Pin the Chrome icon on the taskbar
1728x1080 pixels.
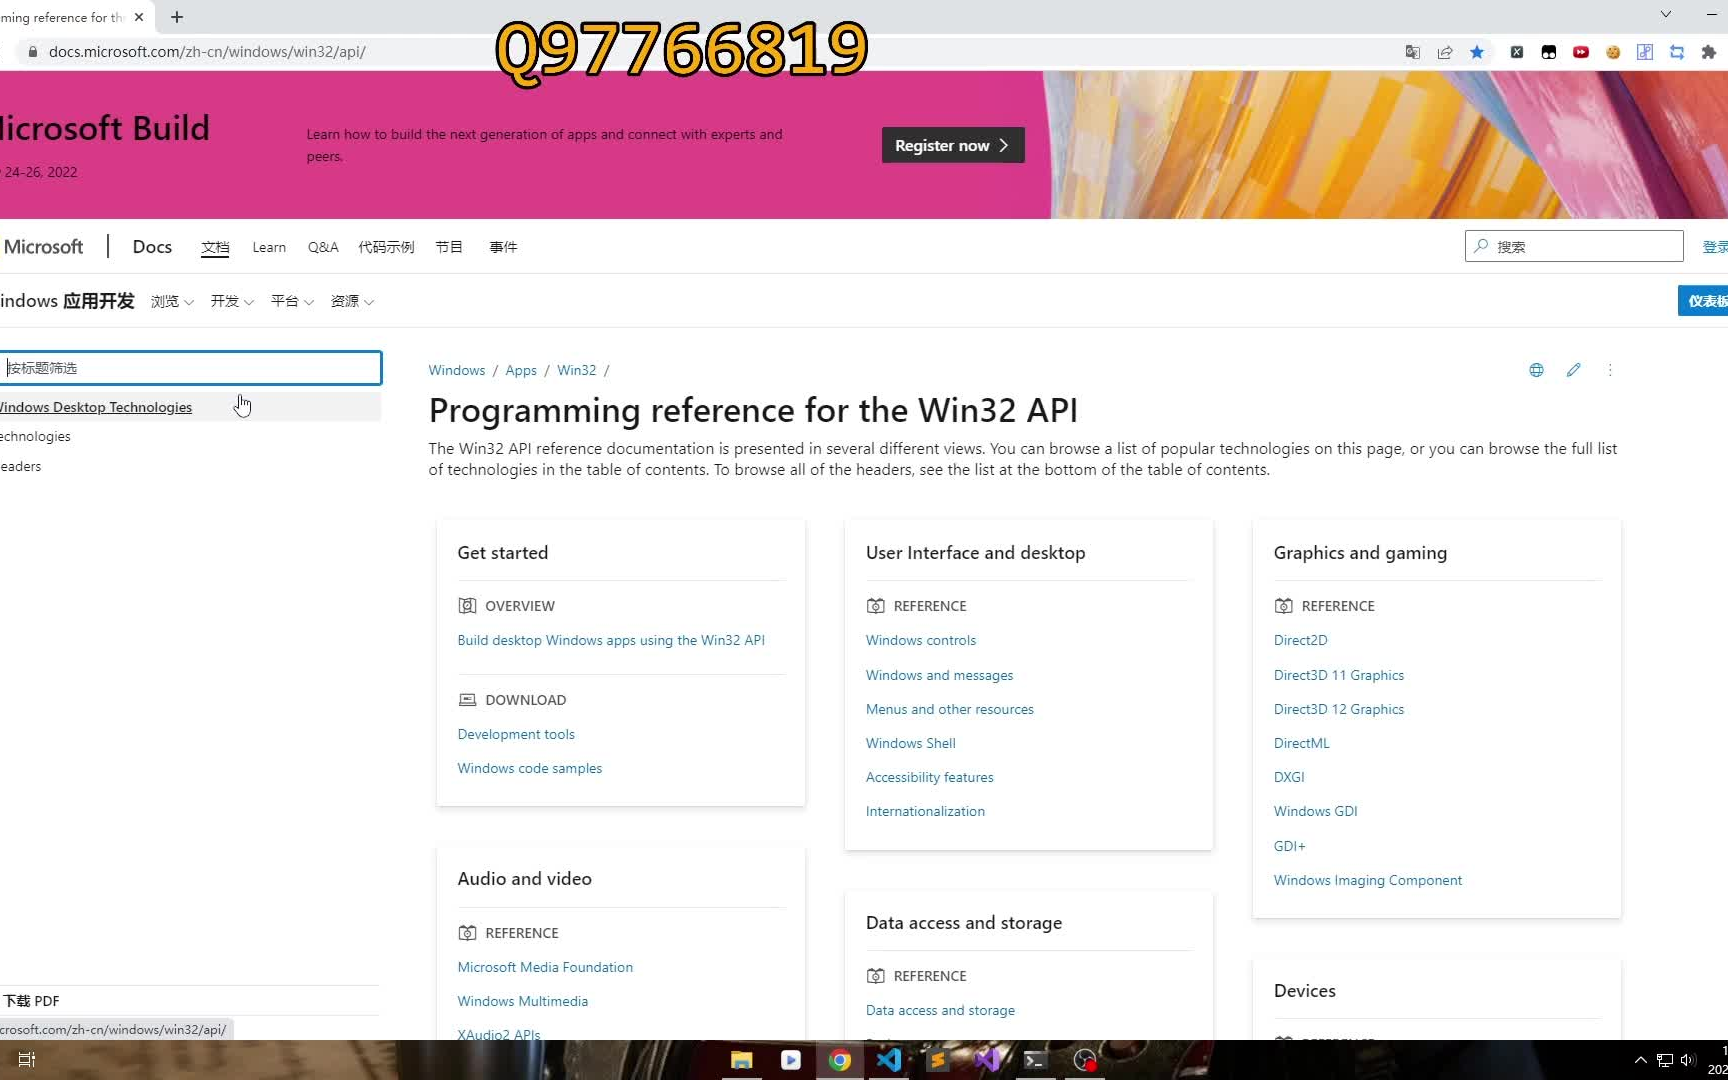pos(839,1060)
